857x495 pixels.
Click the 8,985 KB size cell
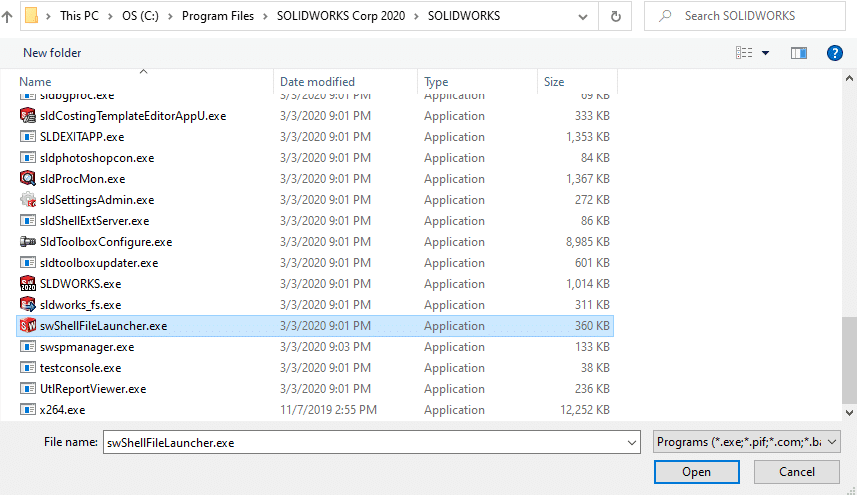[588, 241]
